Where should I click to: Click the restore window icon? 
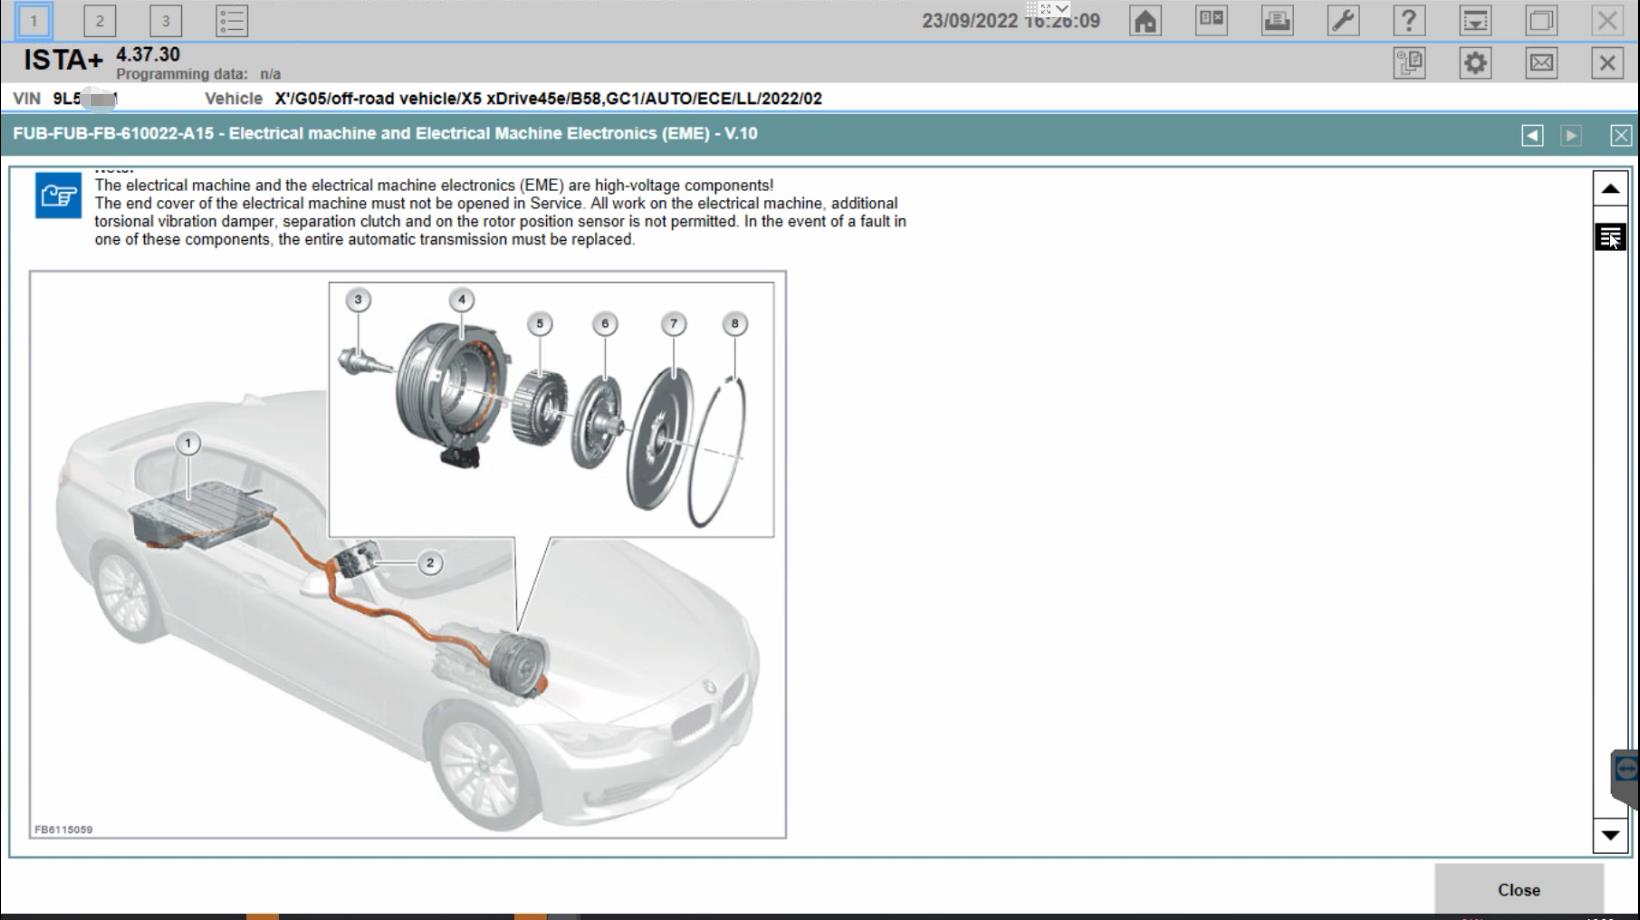[x=1541, y=20]
